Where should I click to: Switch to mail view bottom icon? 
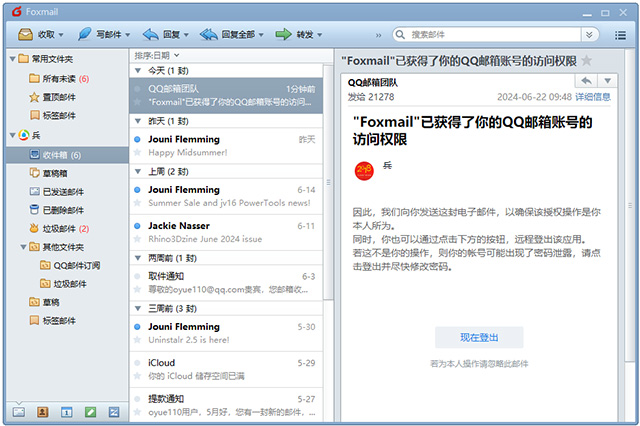pyautogui.click(x=18, y=412)
